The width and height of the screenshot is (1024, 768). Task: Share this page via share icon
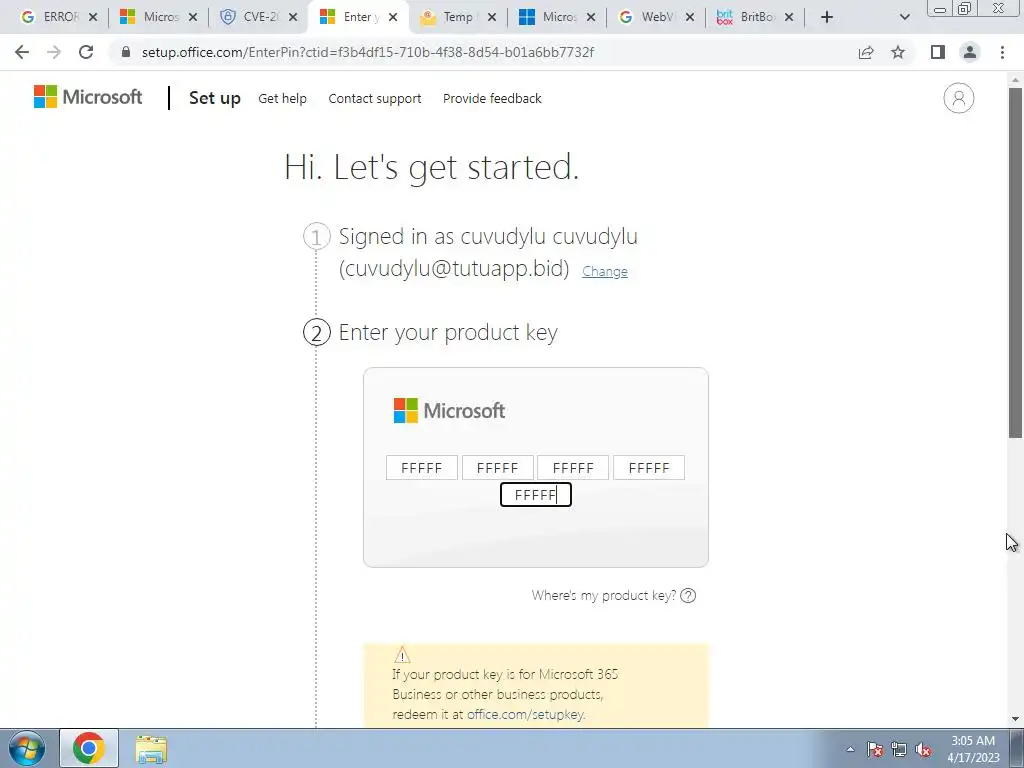pyautogui.click(x=866, y=52)
